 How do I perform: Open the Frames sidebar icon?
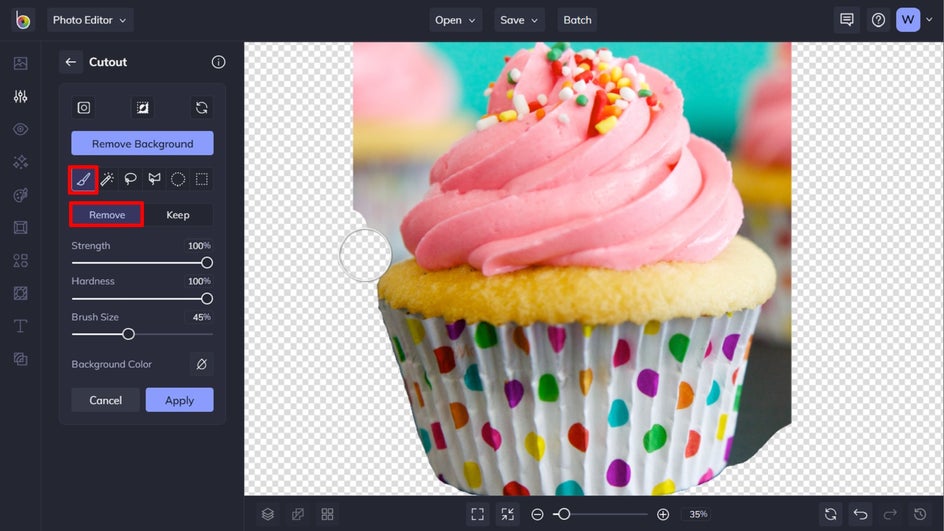click(20, 228)
